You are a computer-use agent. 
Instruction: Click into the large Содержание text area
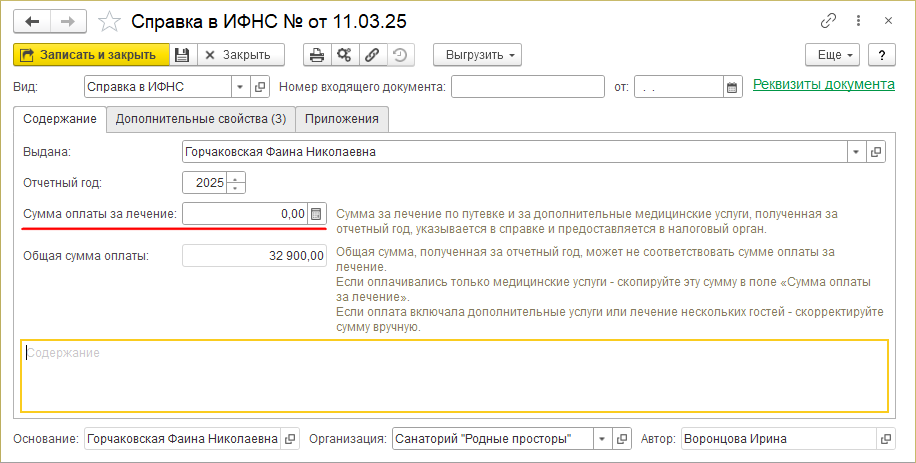(454, 376)
